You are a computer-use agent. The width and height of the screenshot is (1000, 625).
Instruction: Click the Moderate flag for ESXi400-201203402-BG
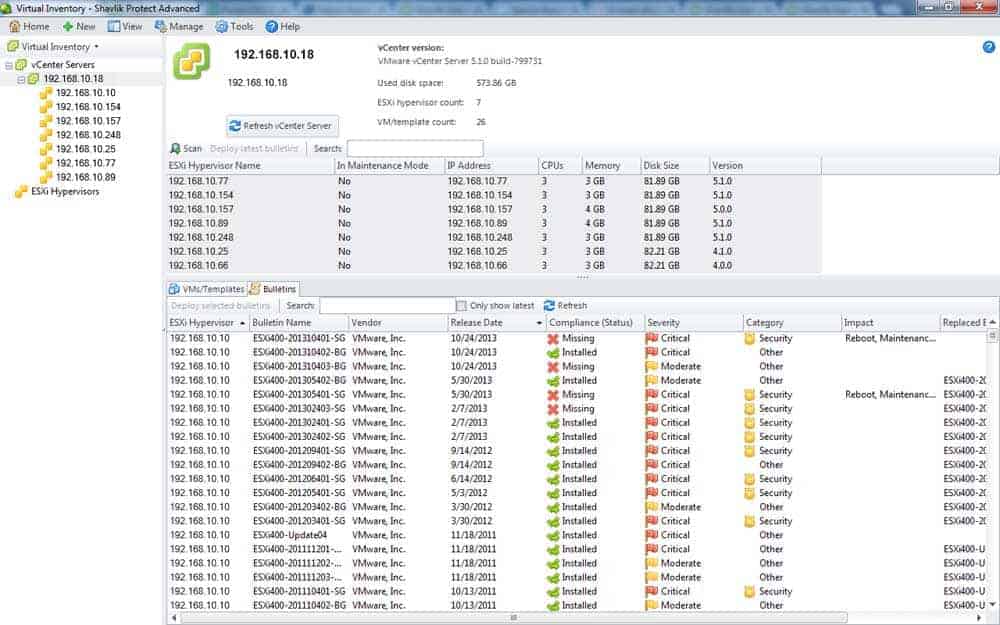pyautogui.click(x=652, y=507)
